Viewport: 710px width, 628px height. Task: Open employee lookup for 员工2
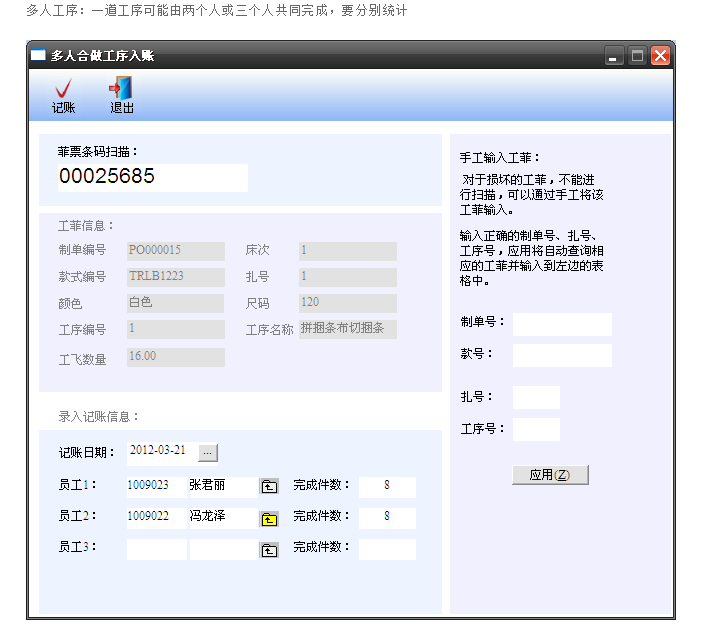[269, 518]
